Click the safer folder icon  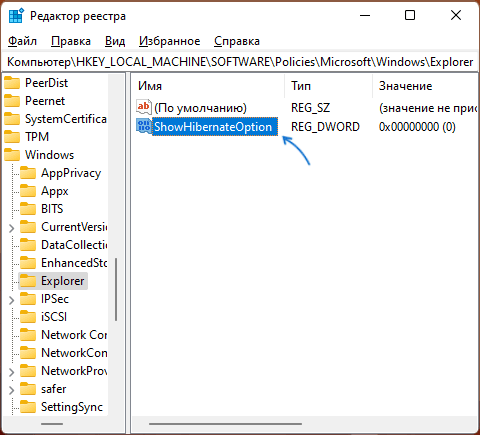[x=28, y=389]
